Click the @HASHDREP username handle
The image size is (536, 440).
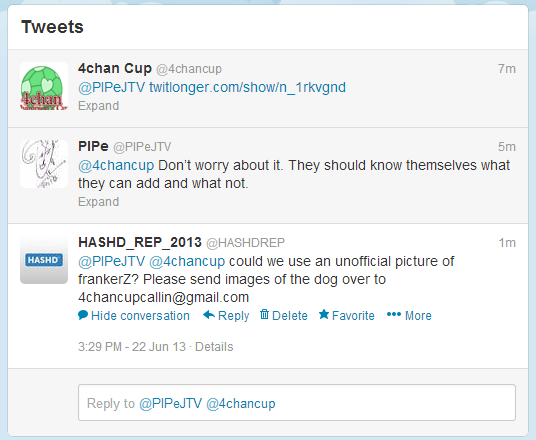[245, 243]
